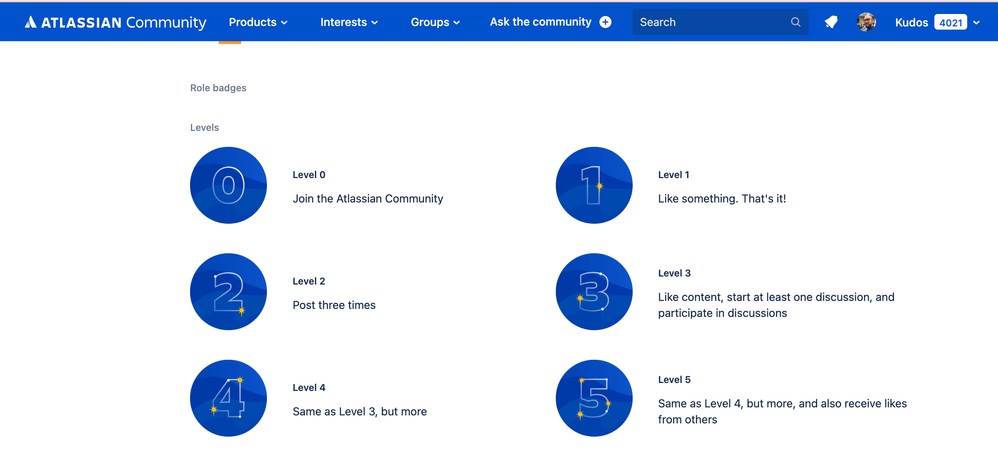This screenshot has height=449, width=998.
Task: Click the Level 5 title text
Action: coord(674,380)
